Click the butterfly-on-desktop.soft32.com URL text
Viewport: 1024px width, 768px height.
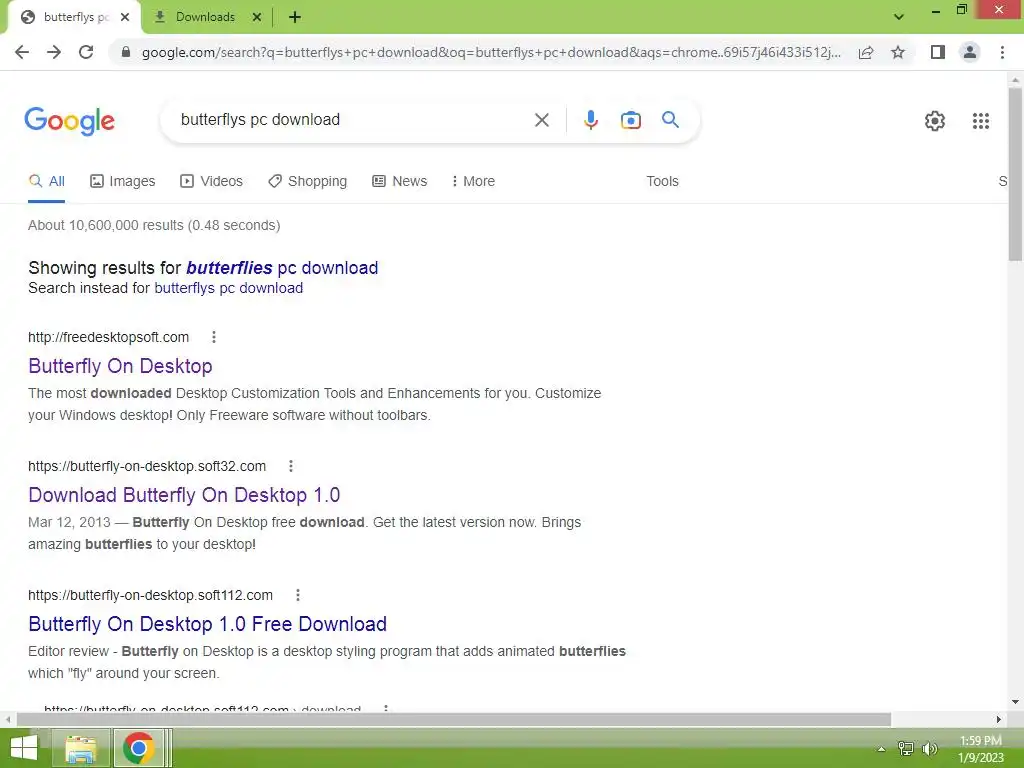coord(147,466)
